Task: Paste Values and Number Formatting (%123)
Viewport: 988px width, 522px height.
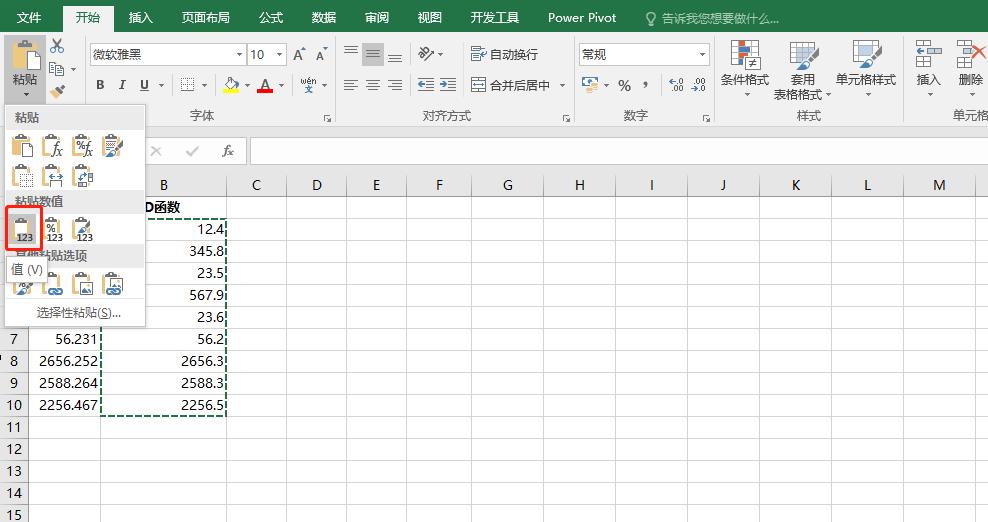Action: tap(53, 229)
